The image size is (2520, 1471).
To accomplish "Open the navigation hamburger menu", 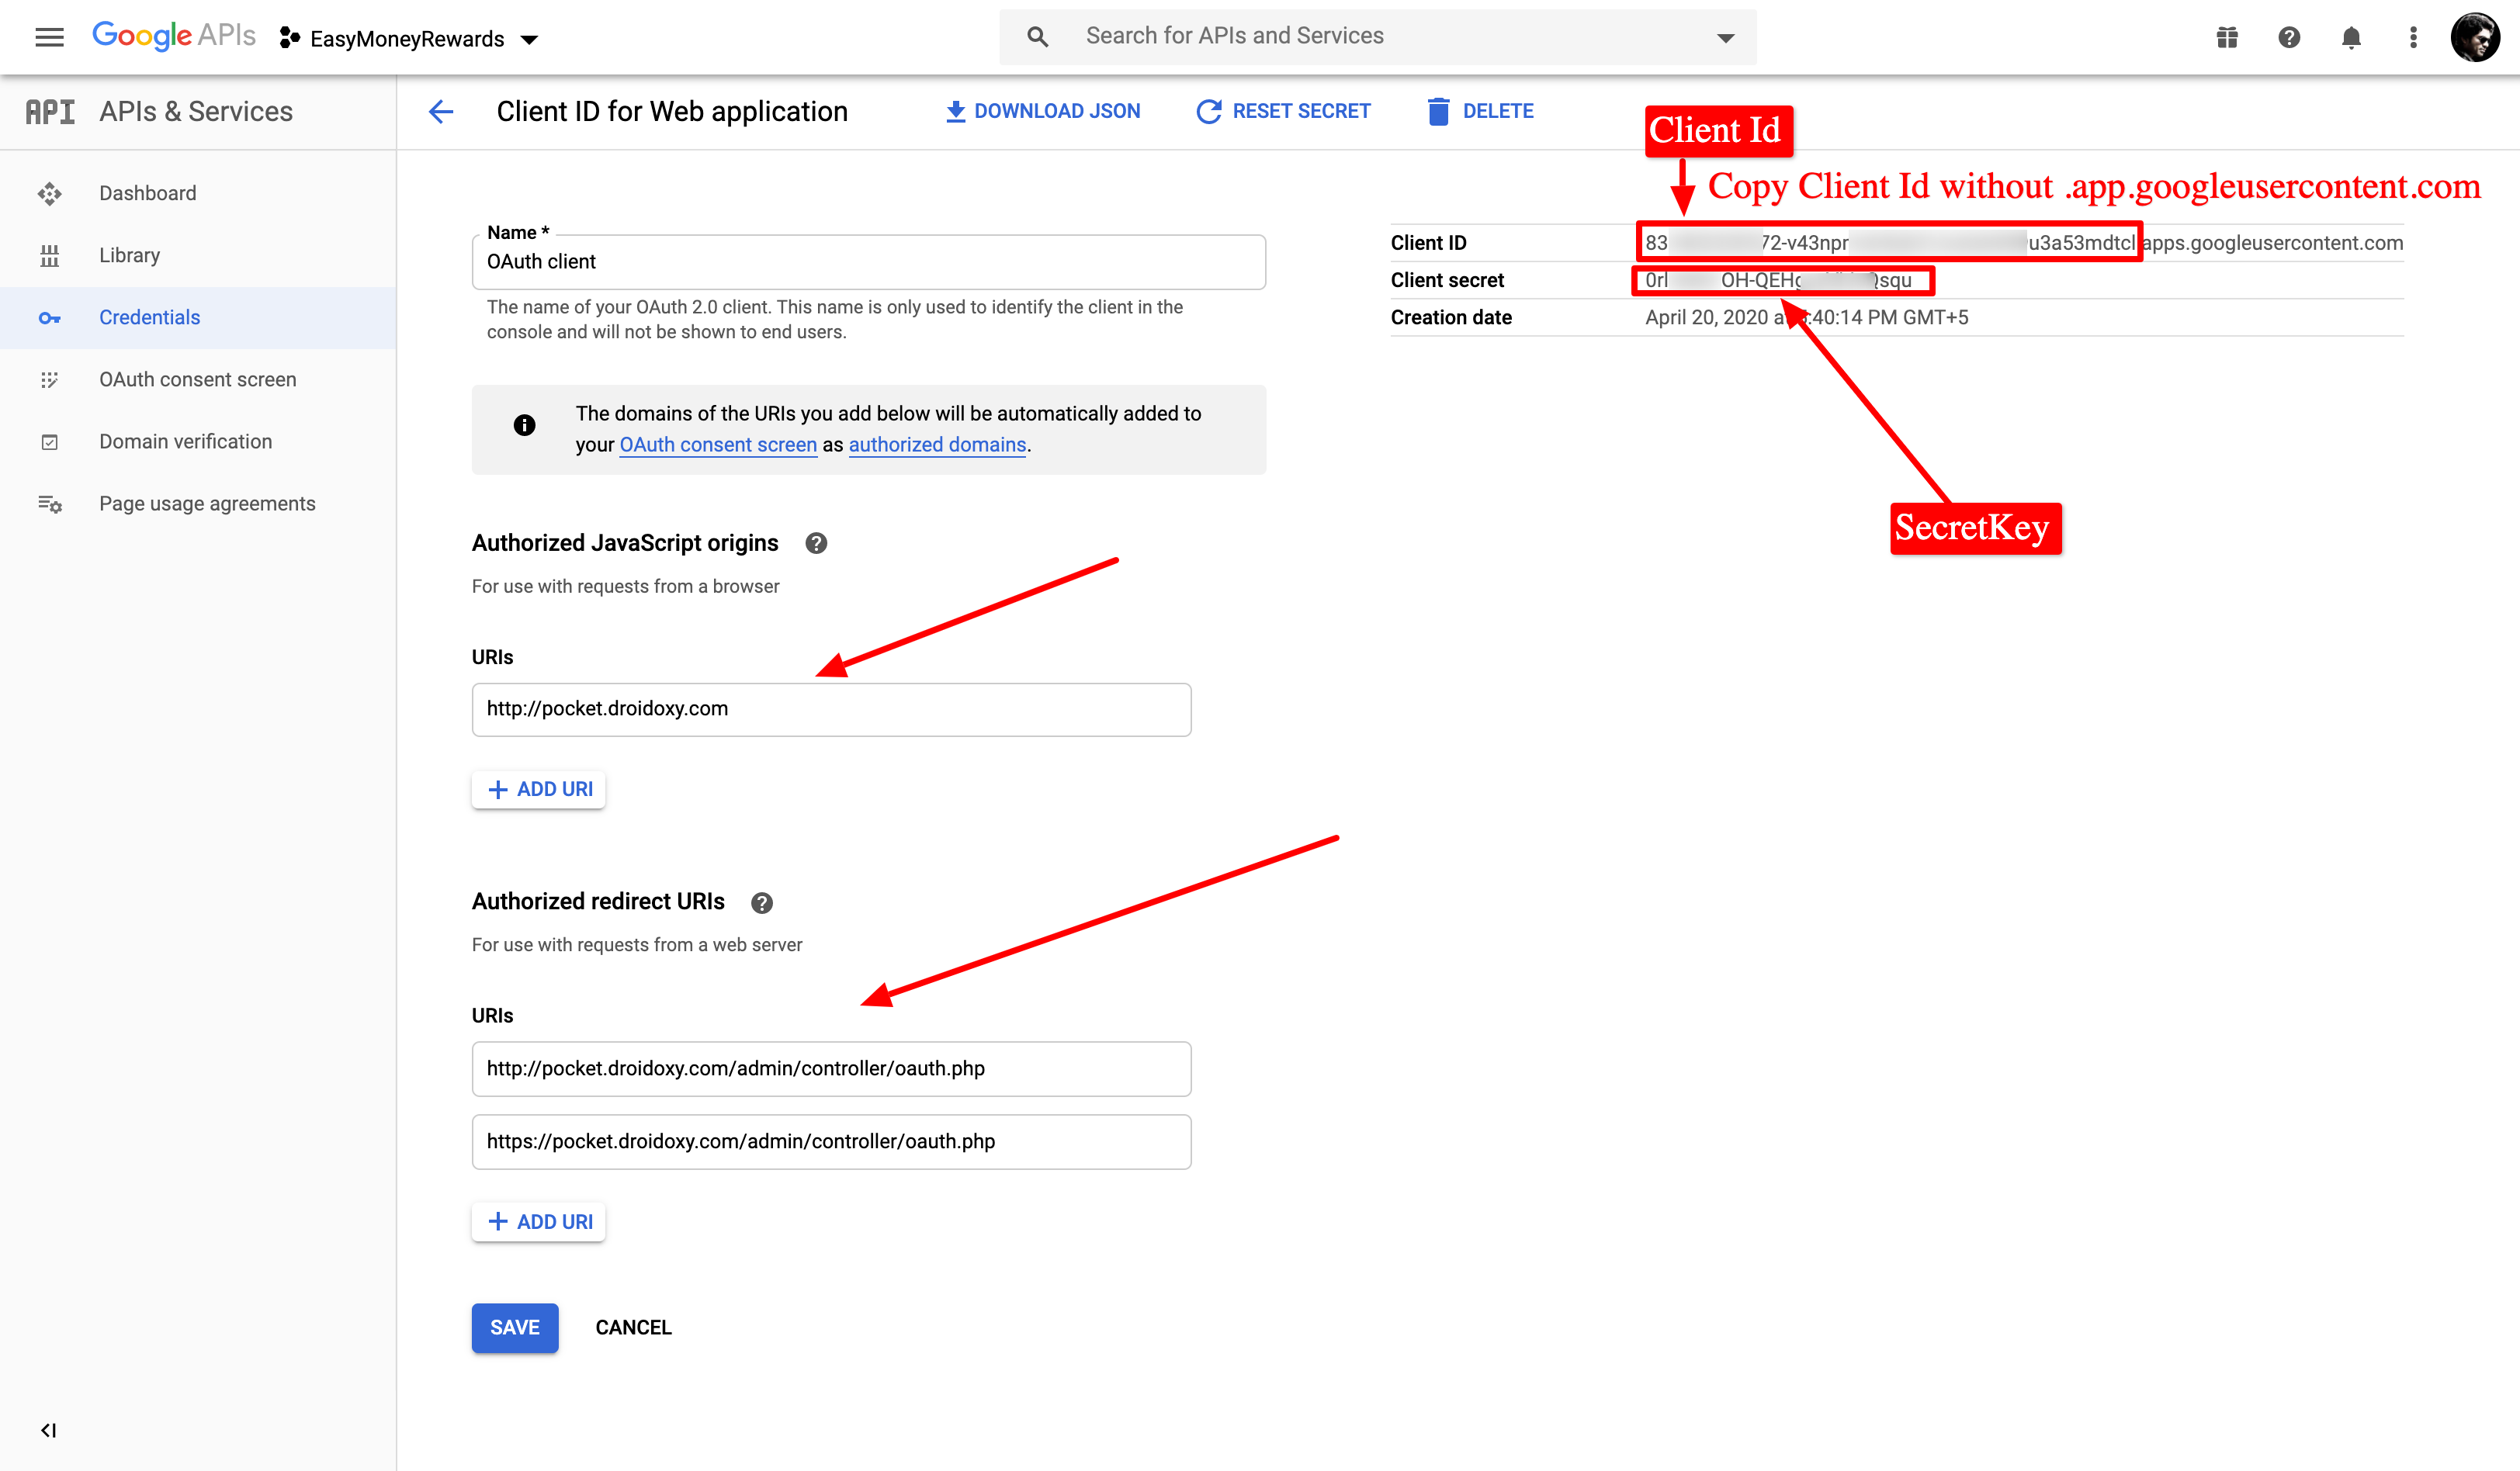I will [48, 37].
